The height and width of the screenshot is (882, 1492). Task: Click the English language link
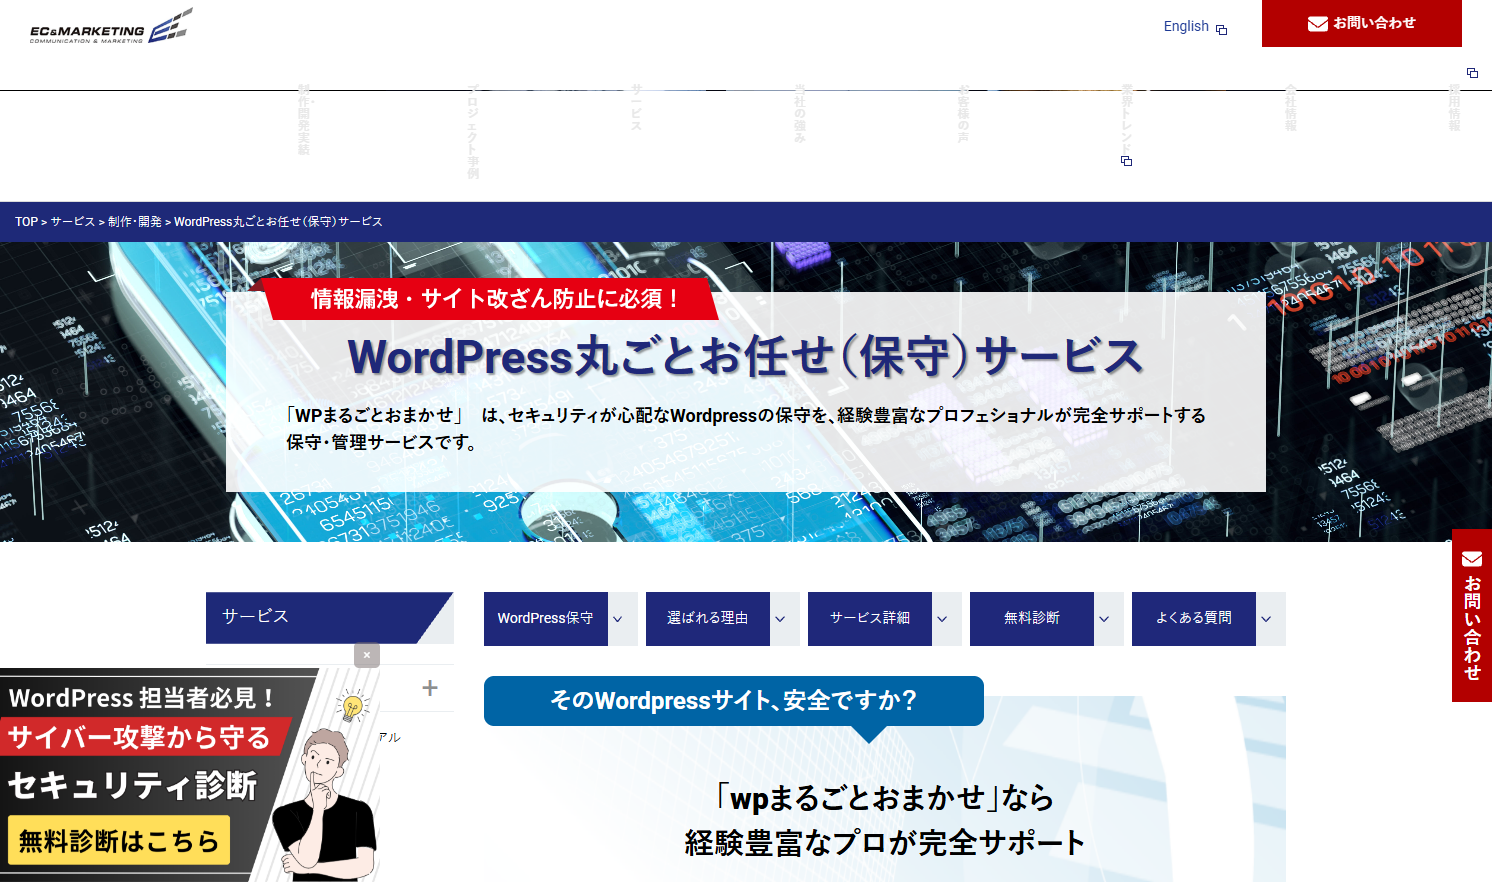coord(1185,27)
